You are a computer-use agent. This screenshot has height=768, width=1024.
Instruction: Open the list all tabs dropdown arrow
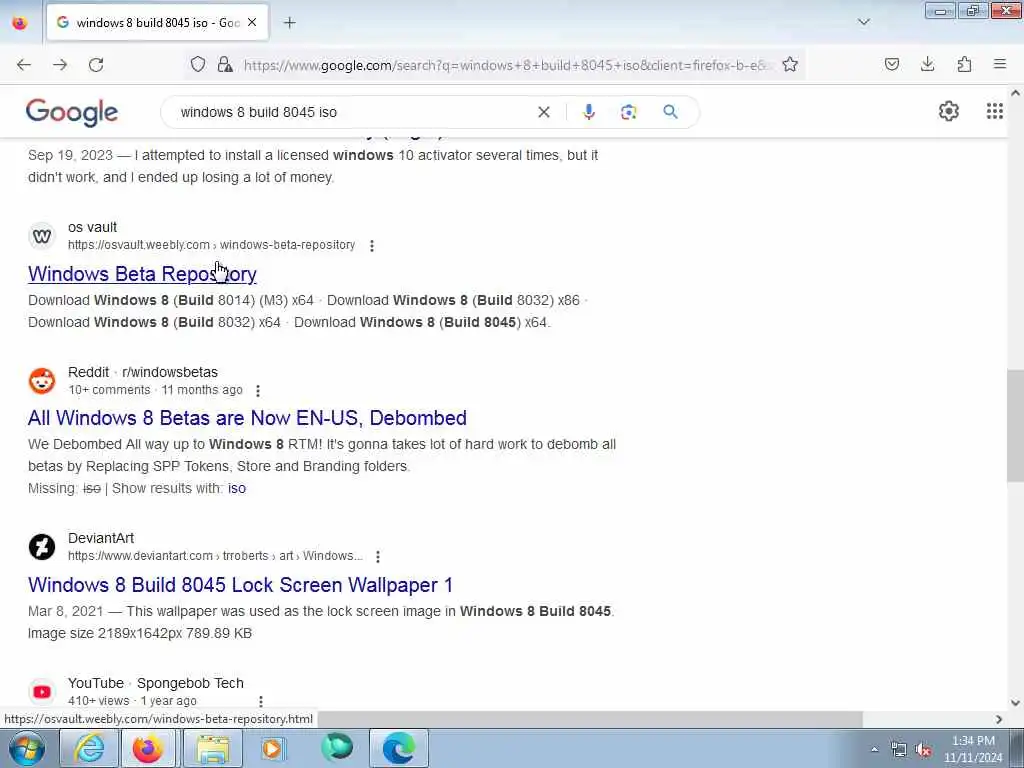click(x=863, y=22)
